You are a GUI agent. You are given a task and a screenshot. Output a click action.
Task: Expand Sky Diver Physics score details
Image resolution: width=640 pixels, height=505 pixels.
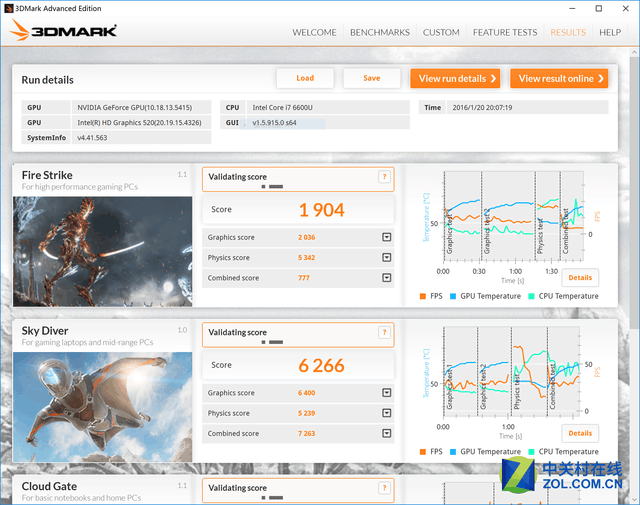coord(387,413)
